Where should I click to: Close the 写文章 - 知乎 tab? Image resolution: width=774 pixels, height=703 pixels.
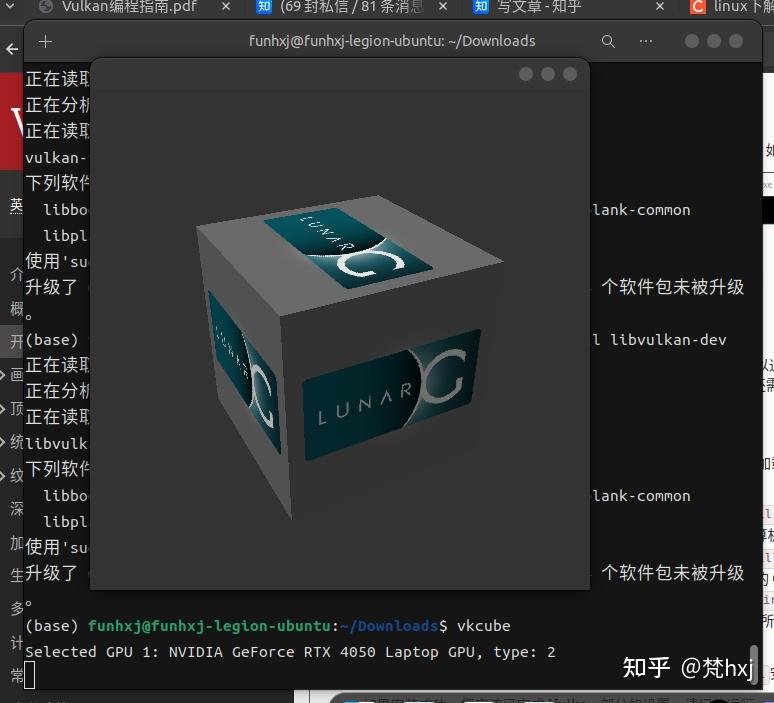[660, 6]
